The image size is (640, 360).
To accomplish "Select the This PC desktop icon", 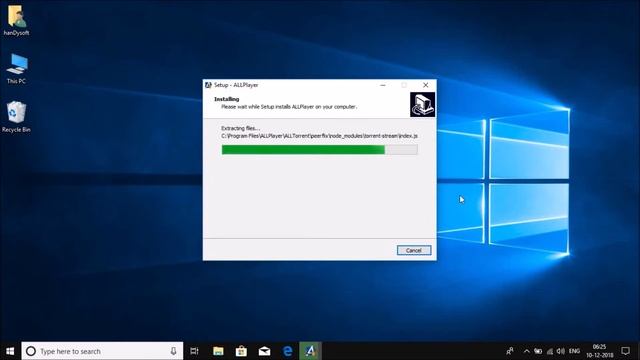I will [16, 69].
